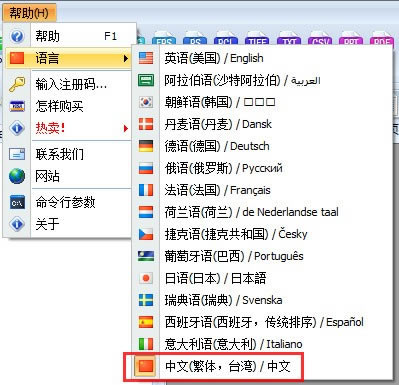The width and height of the screenshot is (399, 385).
Task: Click the blue question mark help icon
Action: pyautogui.click(x=17, y=36)
